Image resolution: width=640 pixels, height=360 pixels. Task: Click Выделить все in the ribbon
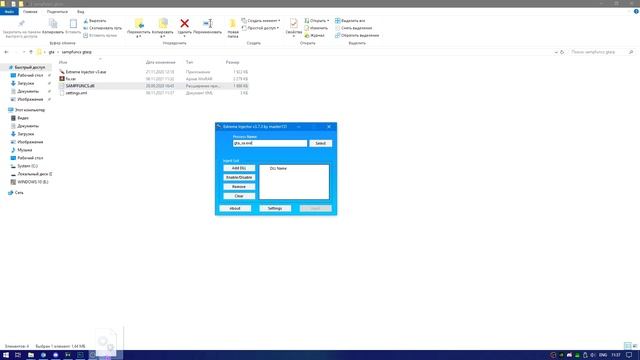350,20
